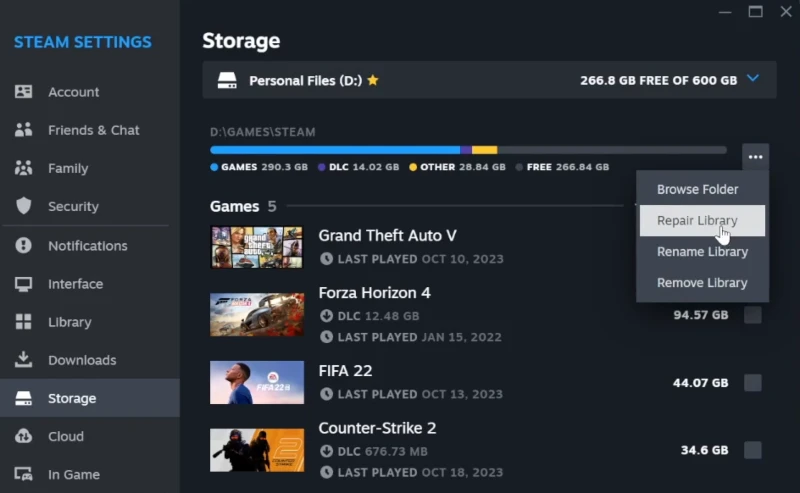Click clock icon for Counter-Strike 2 last played
The width and height of the screenshot is (800, 493).
[327, 472]
